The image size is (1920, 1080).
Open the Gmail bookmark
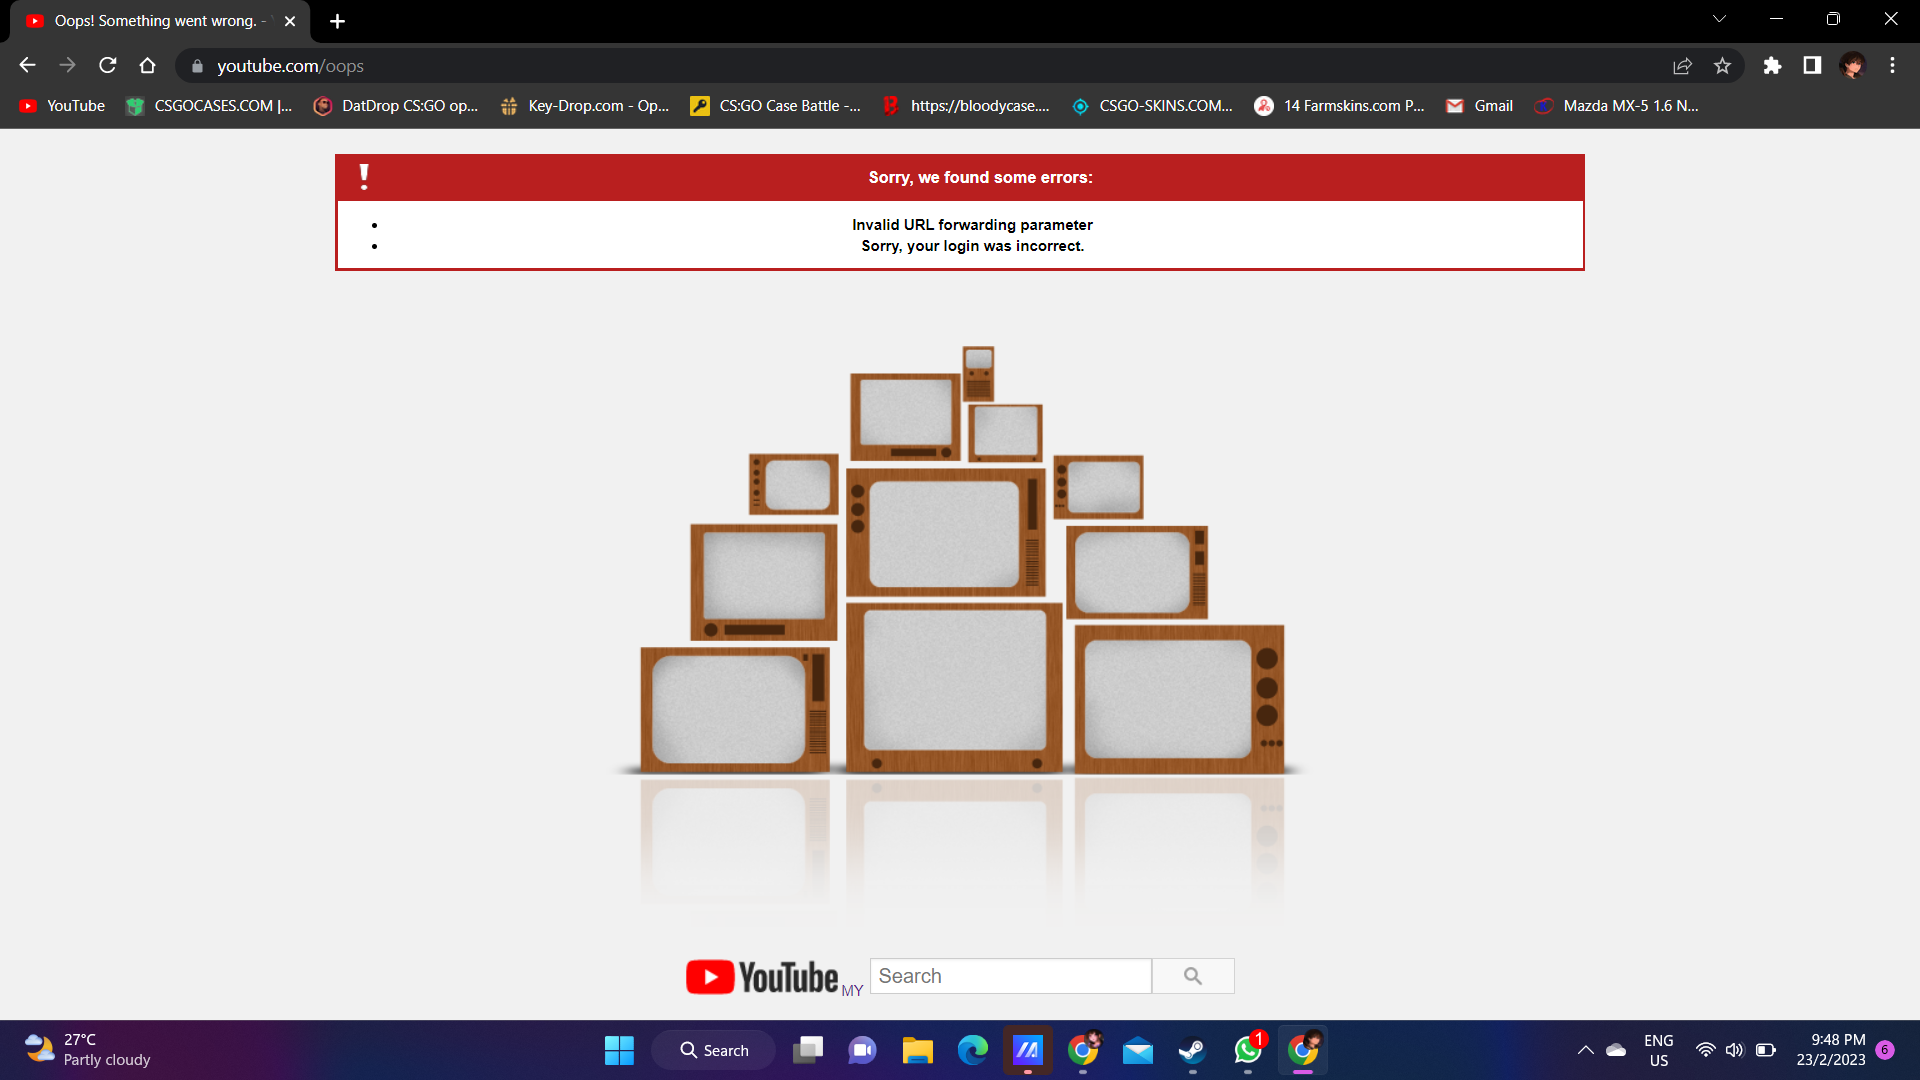tap(1480, 106)
